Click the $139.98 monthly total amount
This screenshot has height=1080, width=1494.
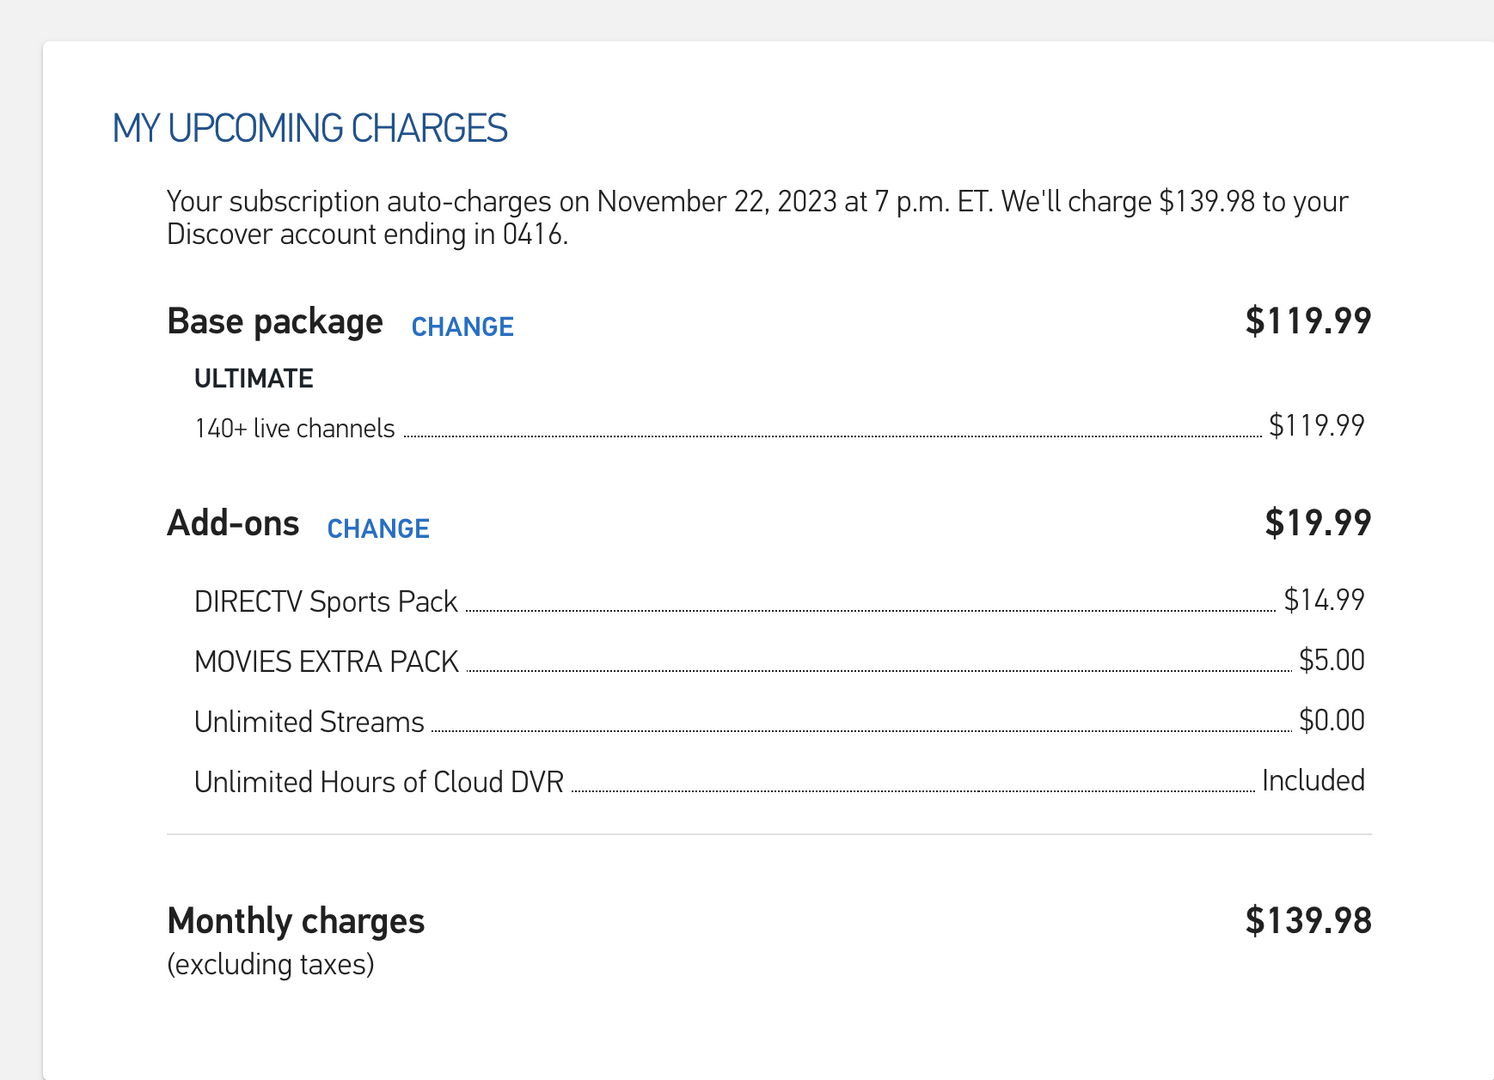click(1307, 921)
